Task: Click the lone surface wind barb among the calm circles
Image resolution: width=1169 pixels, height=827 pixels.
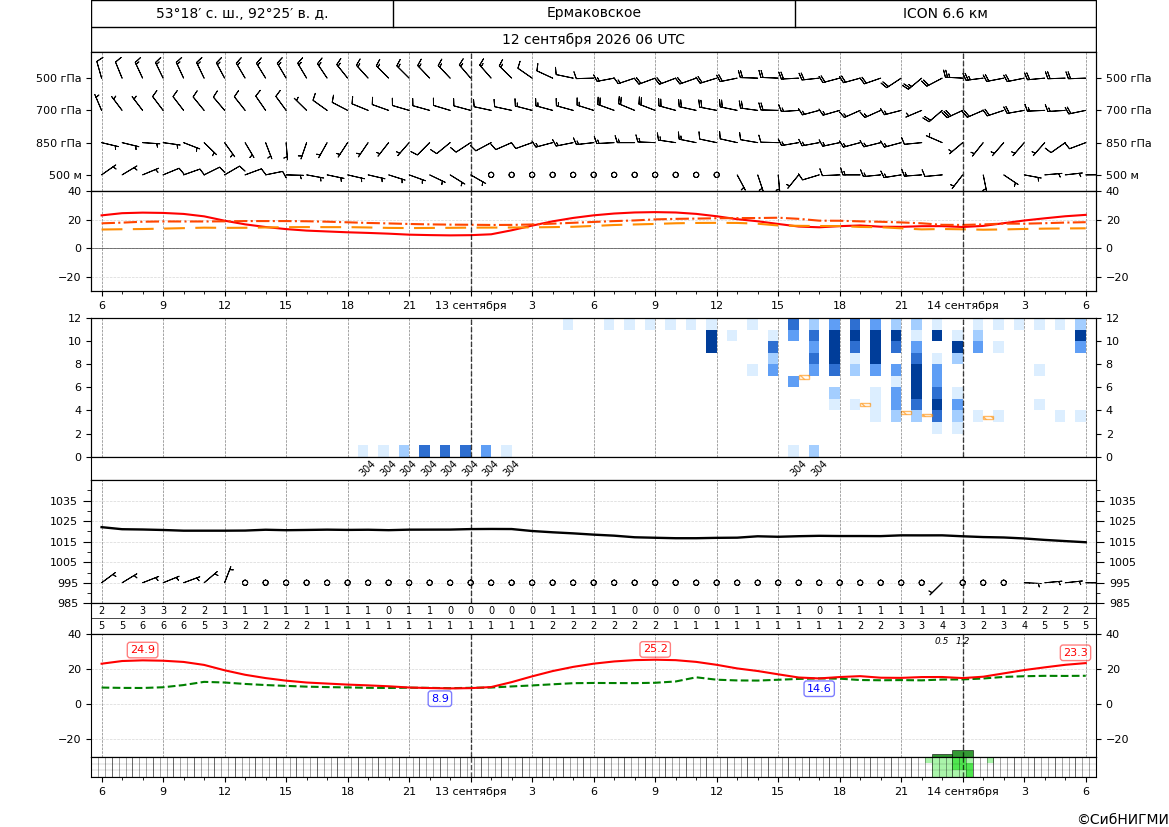Action: point(936,588)
